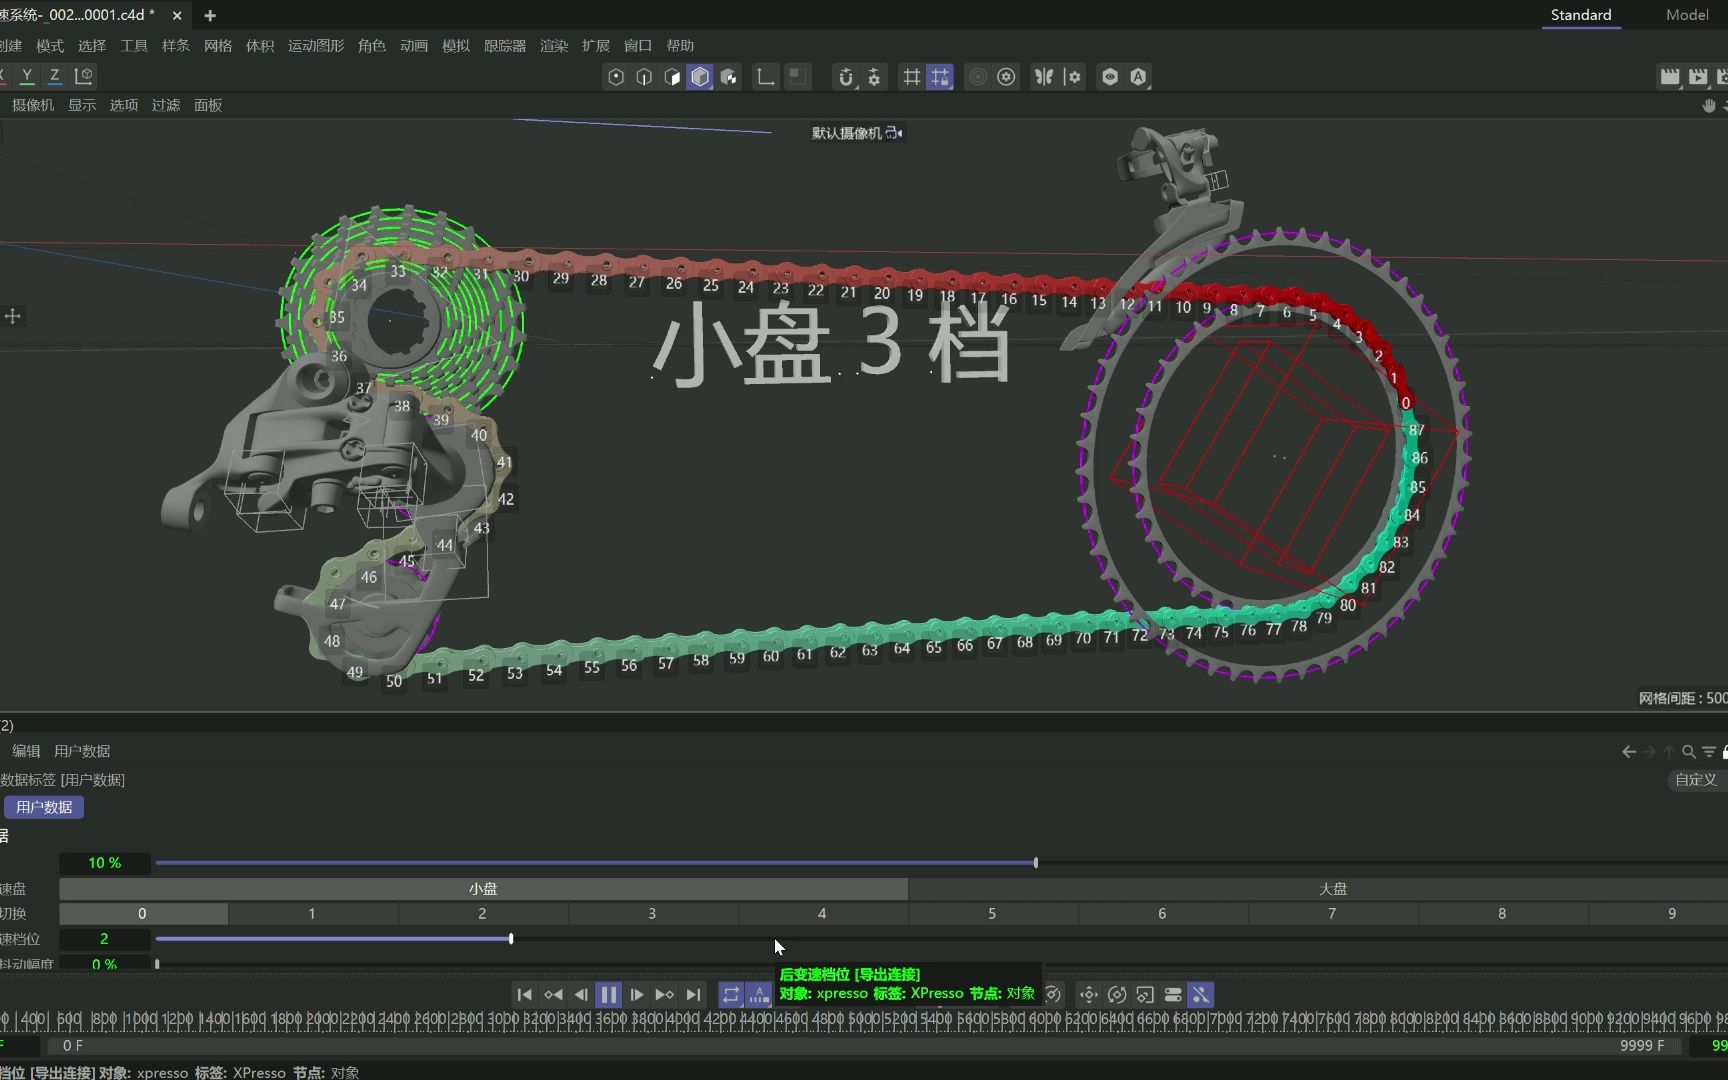Screen dimensions: 1728x1080
Task: Click the workplane grid icon
Action: (x=912, y=76)
